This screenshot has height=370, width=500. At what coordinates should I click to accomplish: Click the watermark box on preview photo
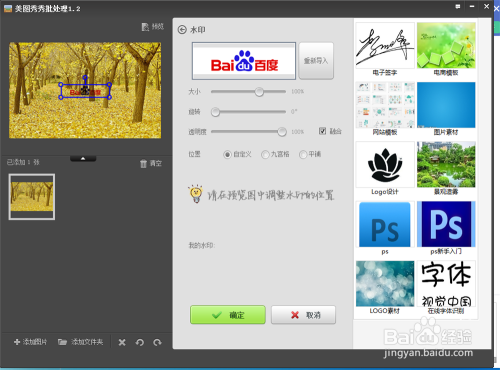tap(85, 91)
